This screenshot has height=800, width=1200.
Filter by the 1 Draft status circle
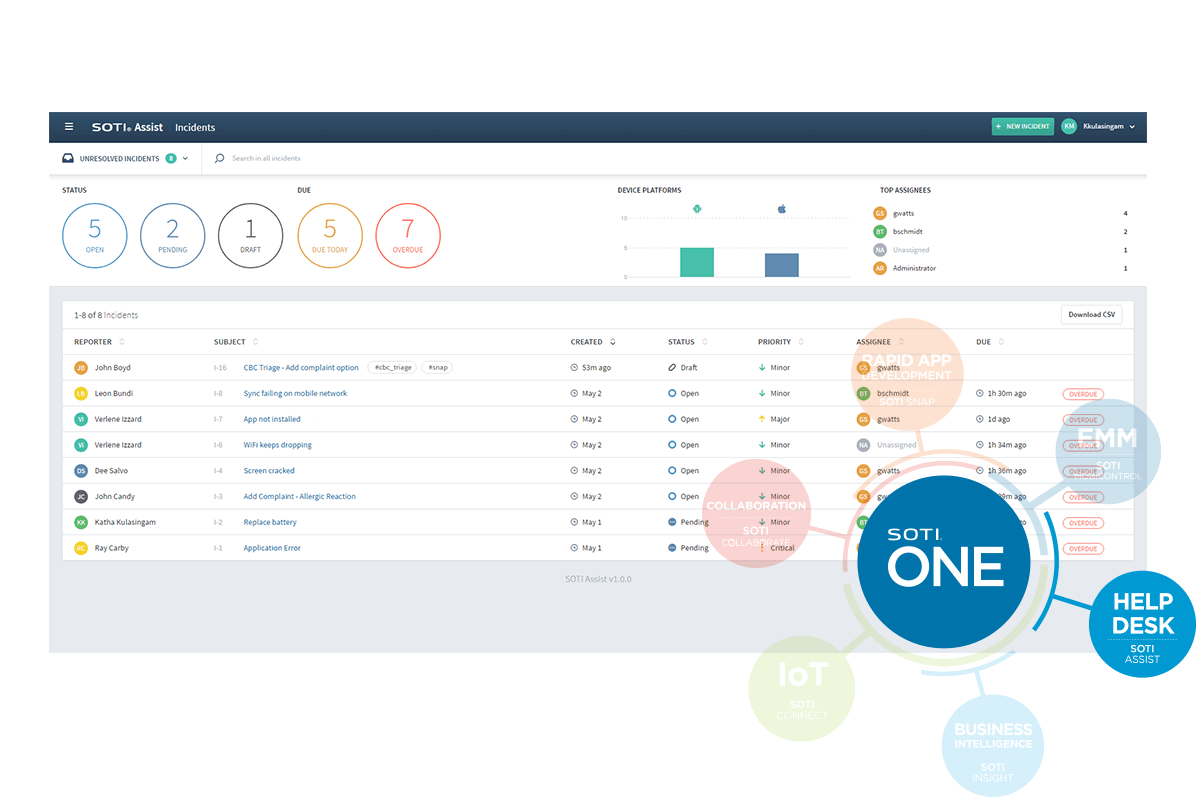click(x=250, y=236)
